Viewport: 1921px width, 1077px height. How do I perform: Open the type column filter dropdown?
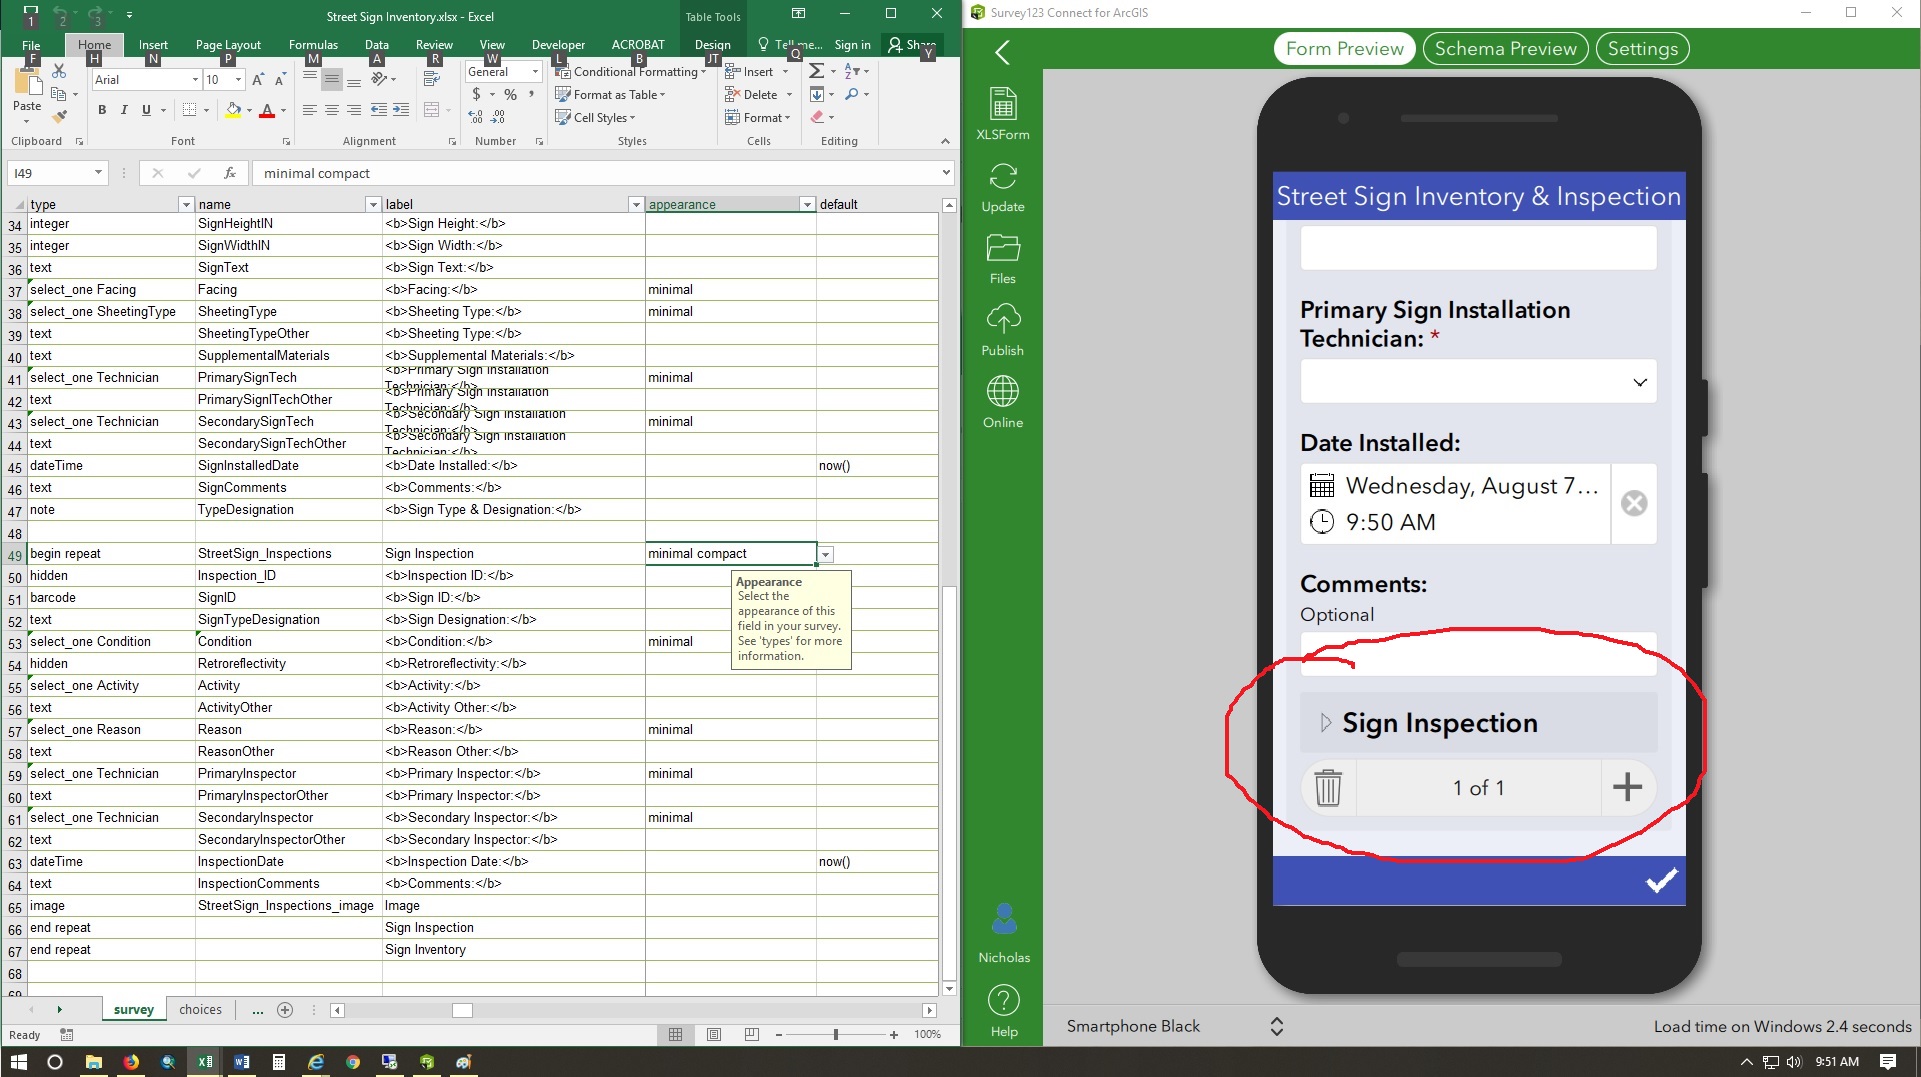click(185, 205)
